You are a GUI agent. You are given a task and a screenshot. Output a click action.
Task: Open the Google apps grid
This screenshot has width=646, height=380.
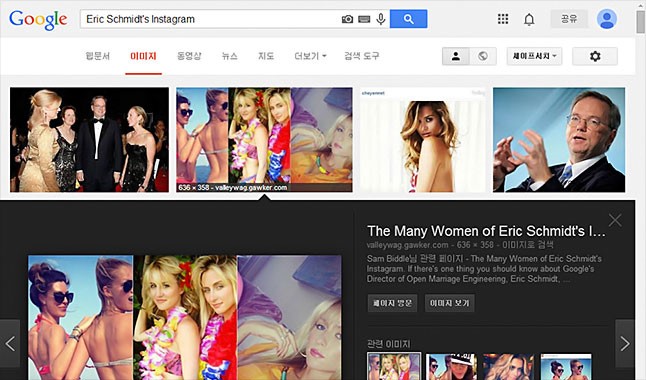click(x=503, y=19)
